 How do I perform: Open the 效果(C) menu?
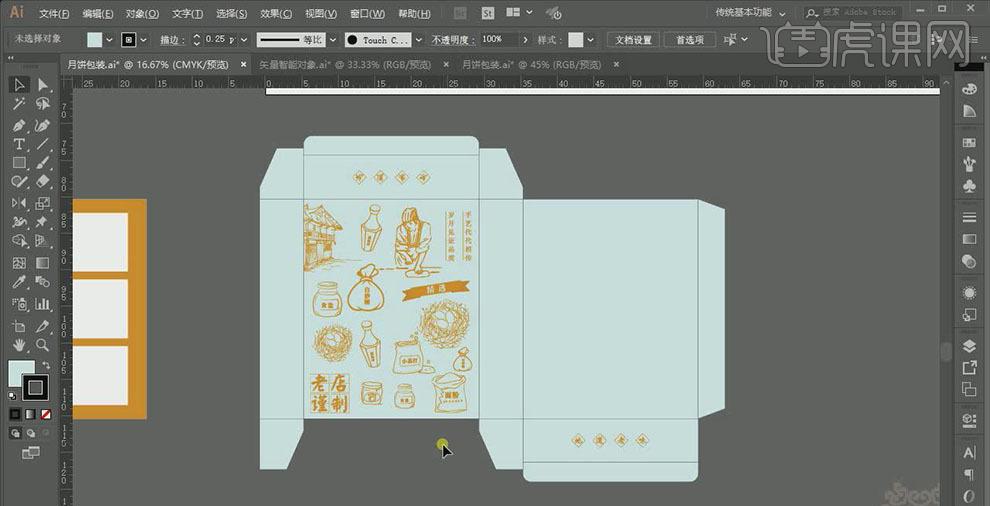point(276,13)
